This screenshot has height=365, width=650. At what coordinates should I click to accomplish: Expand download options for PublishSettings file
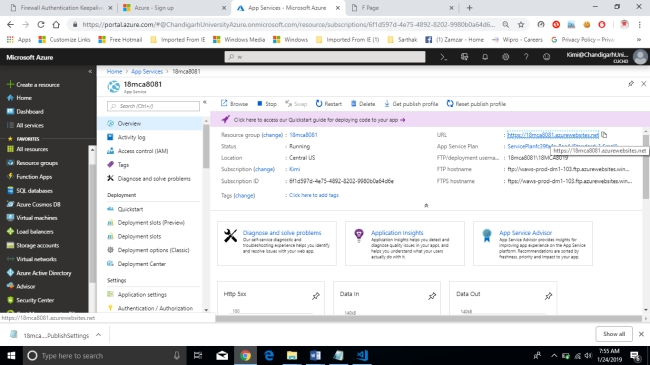(x=98, y=335)
